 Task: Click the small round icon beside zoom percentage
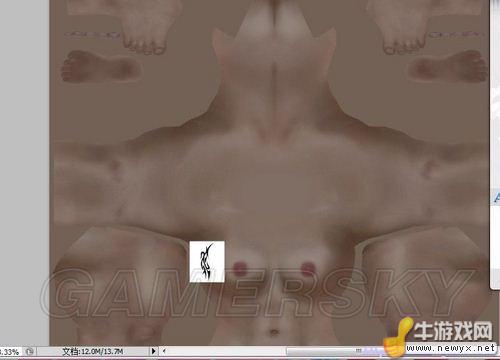pyautogui.click(x=30, y=351)
